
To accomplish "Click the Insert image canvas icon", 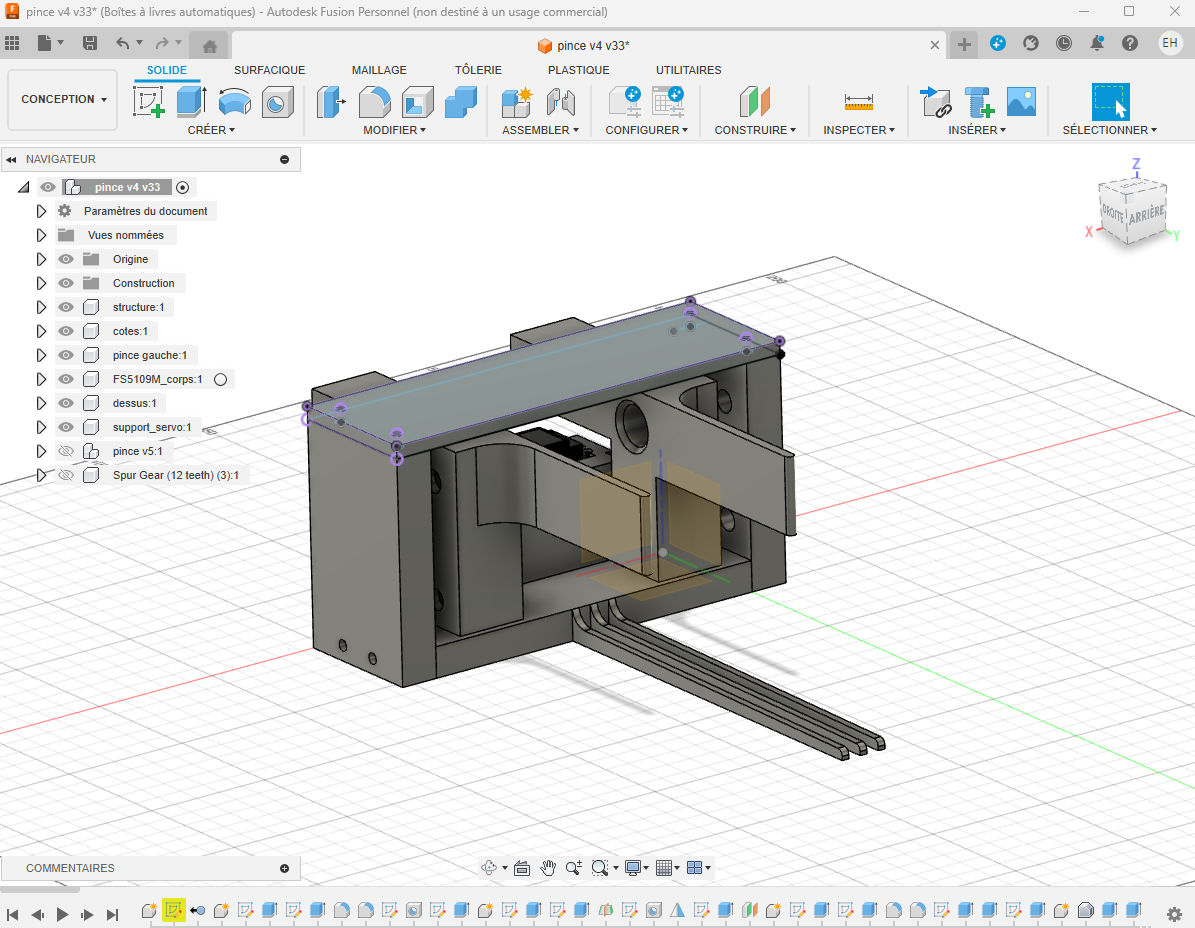I will 1021,102.
